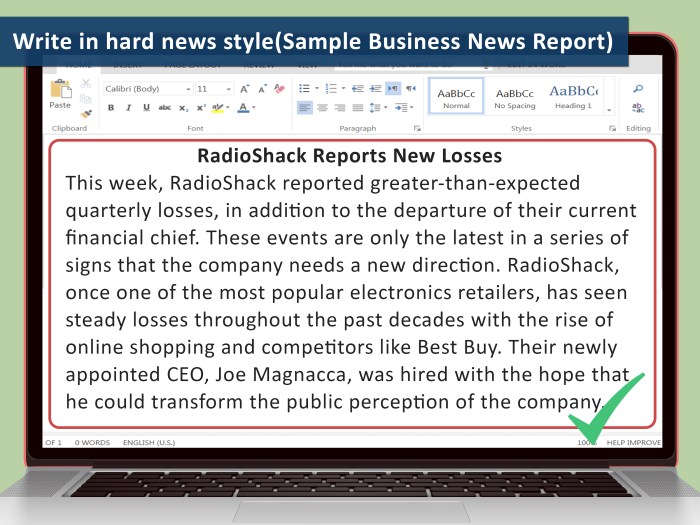Image resolution: width=700 pixels, height=525 pixels.
Task: Increase font size with Grow Font
Action: [x=244, y=89]
